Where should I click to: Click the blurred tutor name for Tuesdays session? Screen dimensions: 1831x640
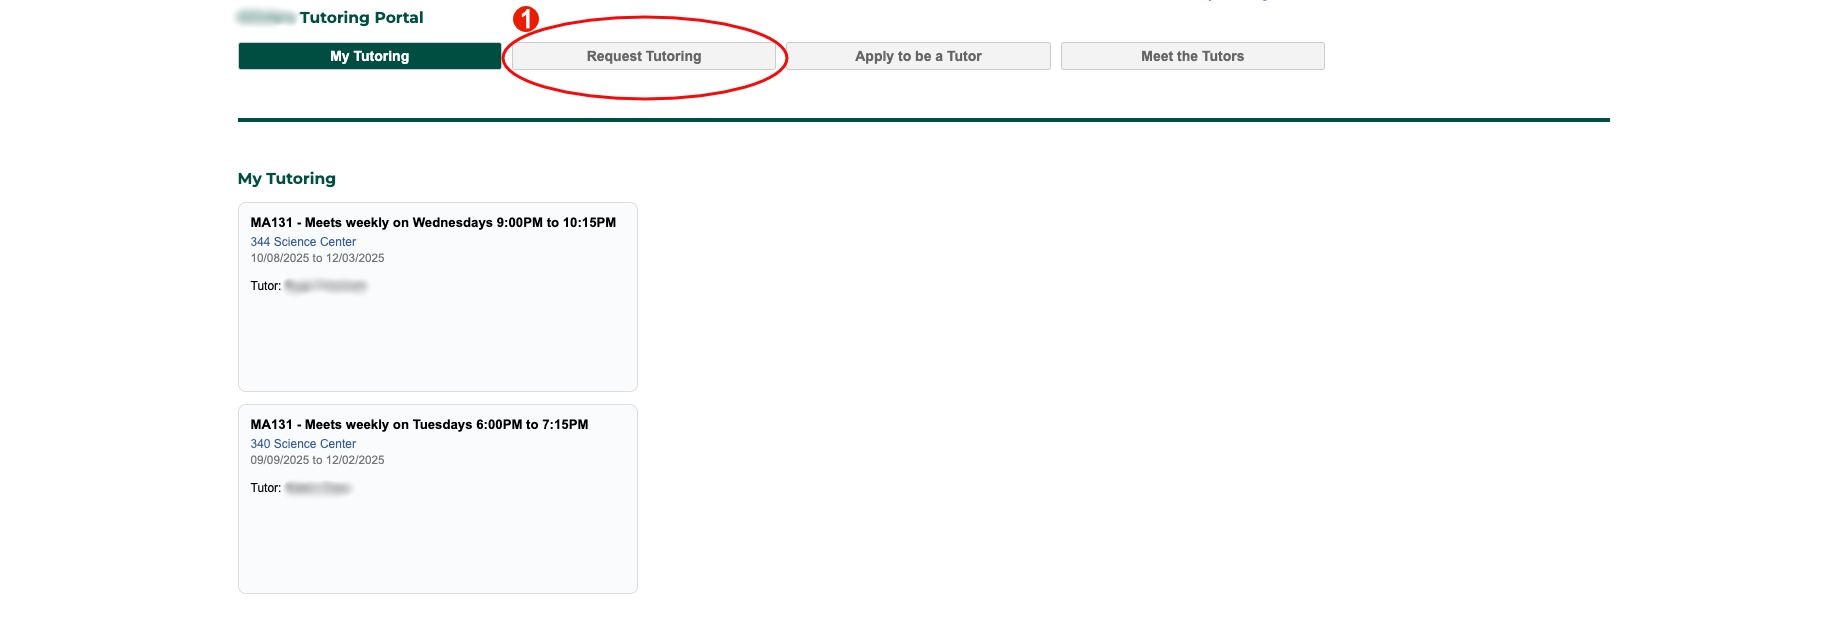coord(318,488)
